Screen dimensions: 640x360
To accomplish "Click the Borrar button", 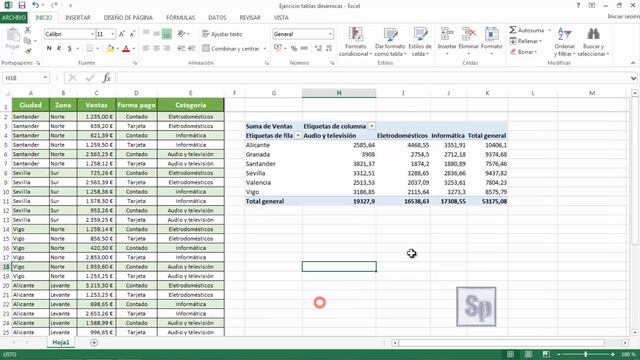I will tap(524, 52).
